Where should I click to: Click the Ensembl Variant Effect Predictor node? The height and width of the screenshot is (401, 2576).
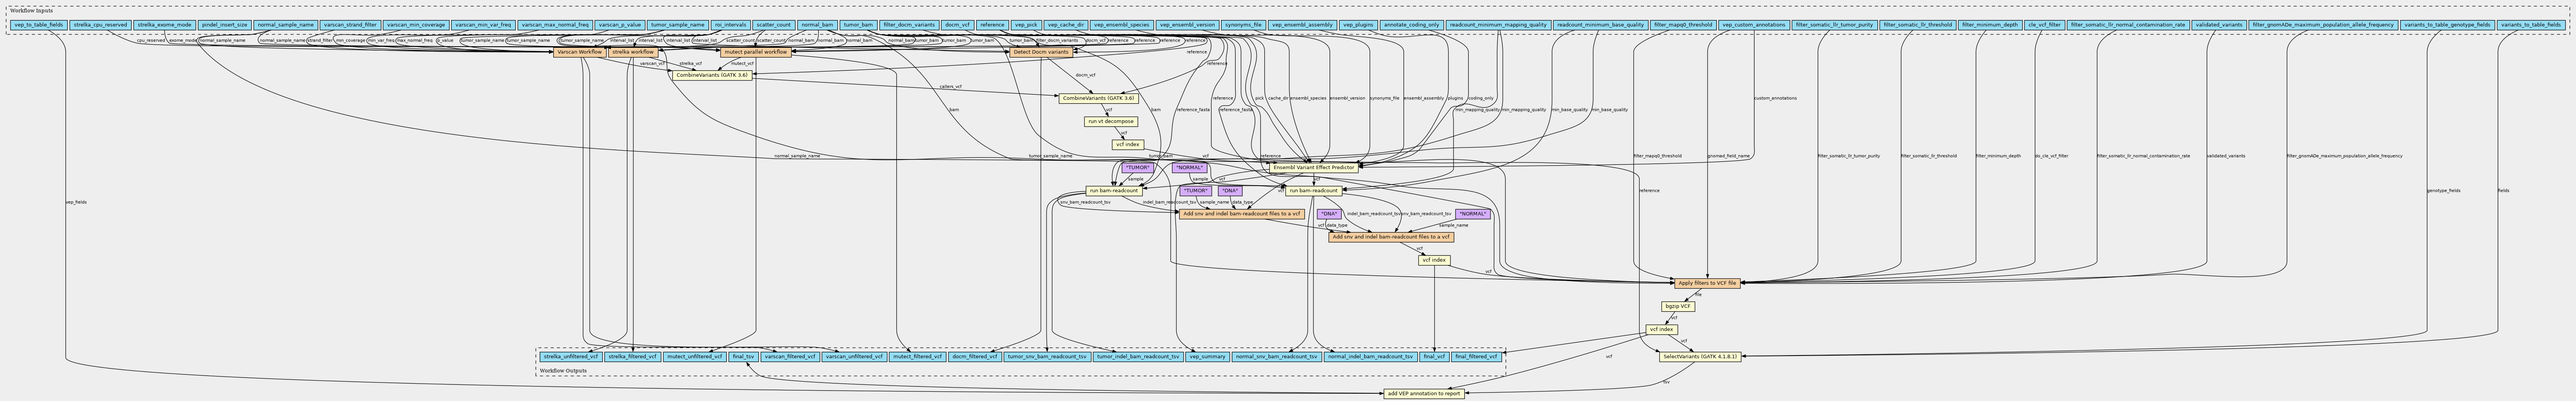click(x=1314, y=167)
